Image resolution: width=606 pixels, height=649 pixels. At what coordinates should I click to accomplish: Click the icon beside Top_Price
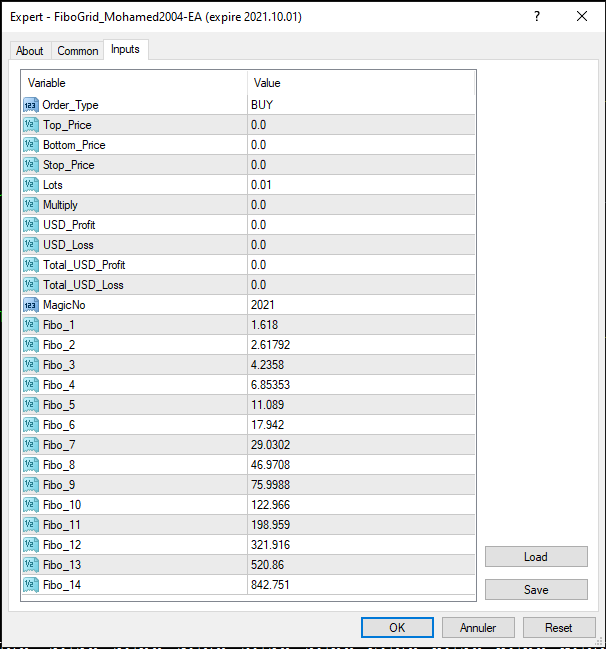point(31,125)
